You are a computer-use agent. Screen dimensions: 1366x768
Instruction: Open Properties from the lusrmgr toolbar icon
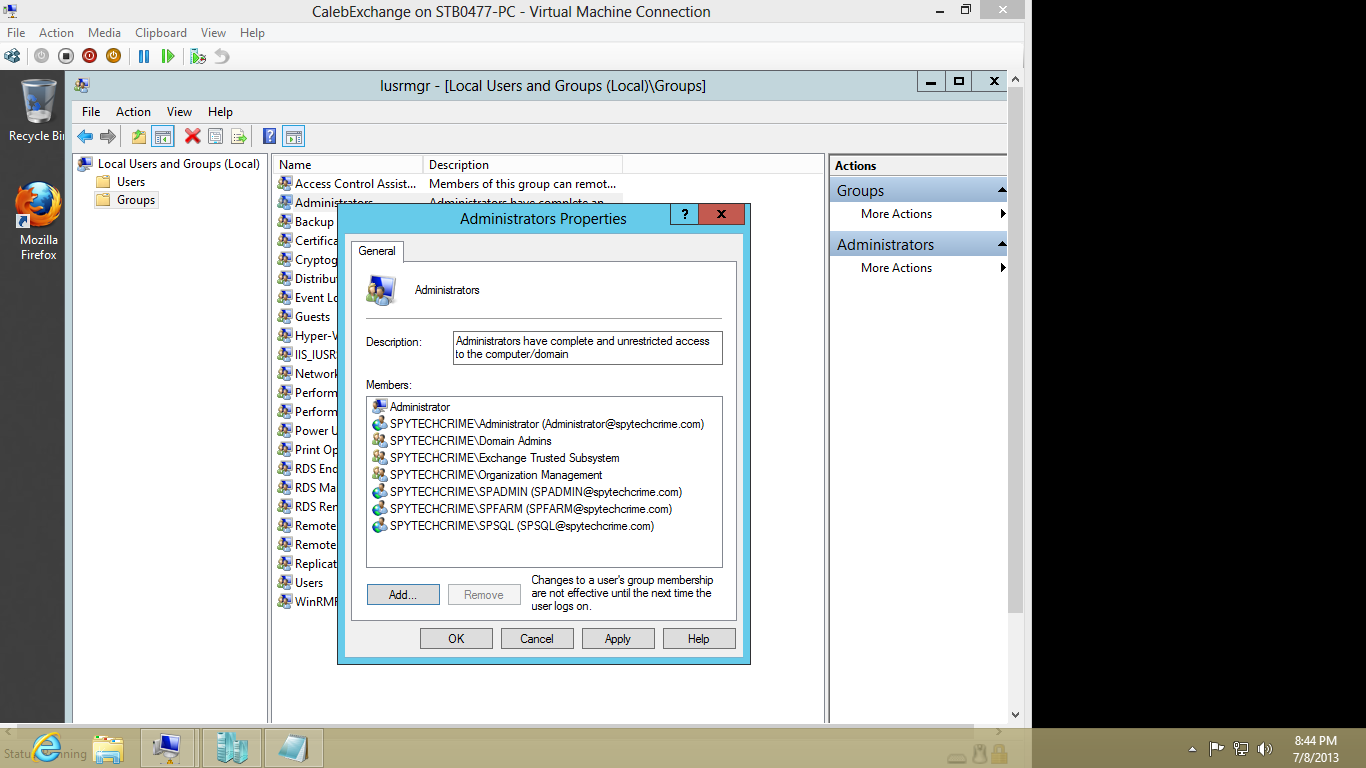coord(215,136)
